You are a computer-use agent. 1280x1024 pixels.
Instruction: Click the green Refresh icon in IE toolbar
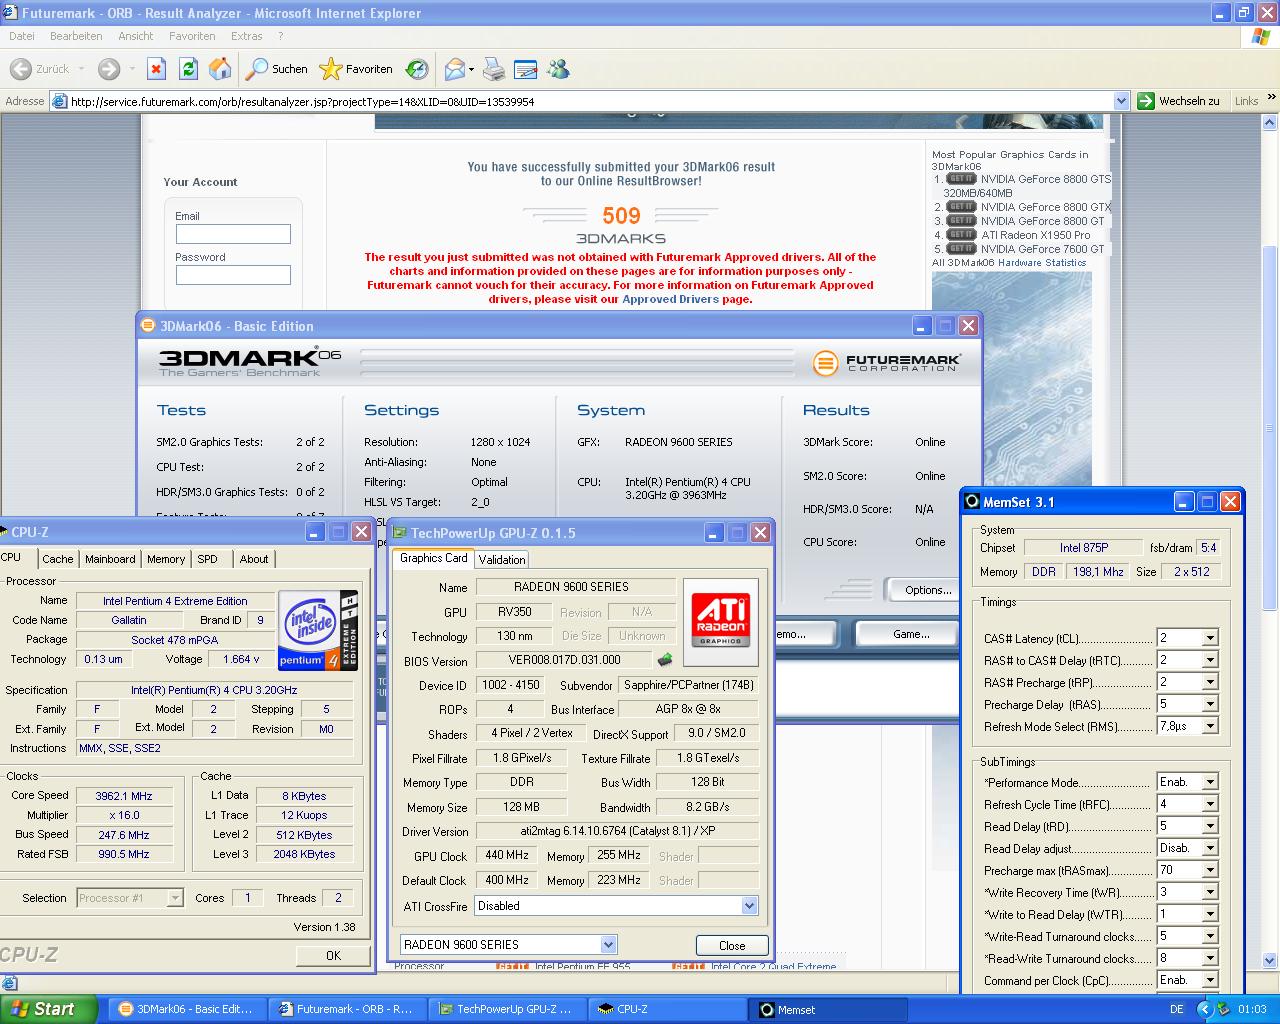point(188,69)
